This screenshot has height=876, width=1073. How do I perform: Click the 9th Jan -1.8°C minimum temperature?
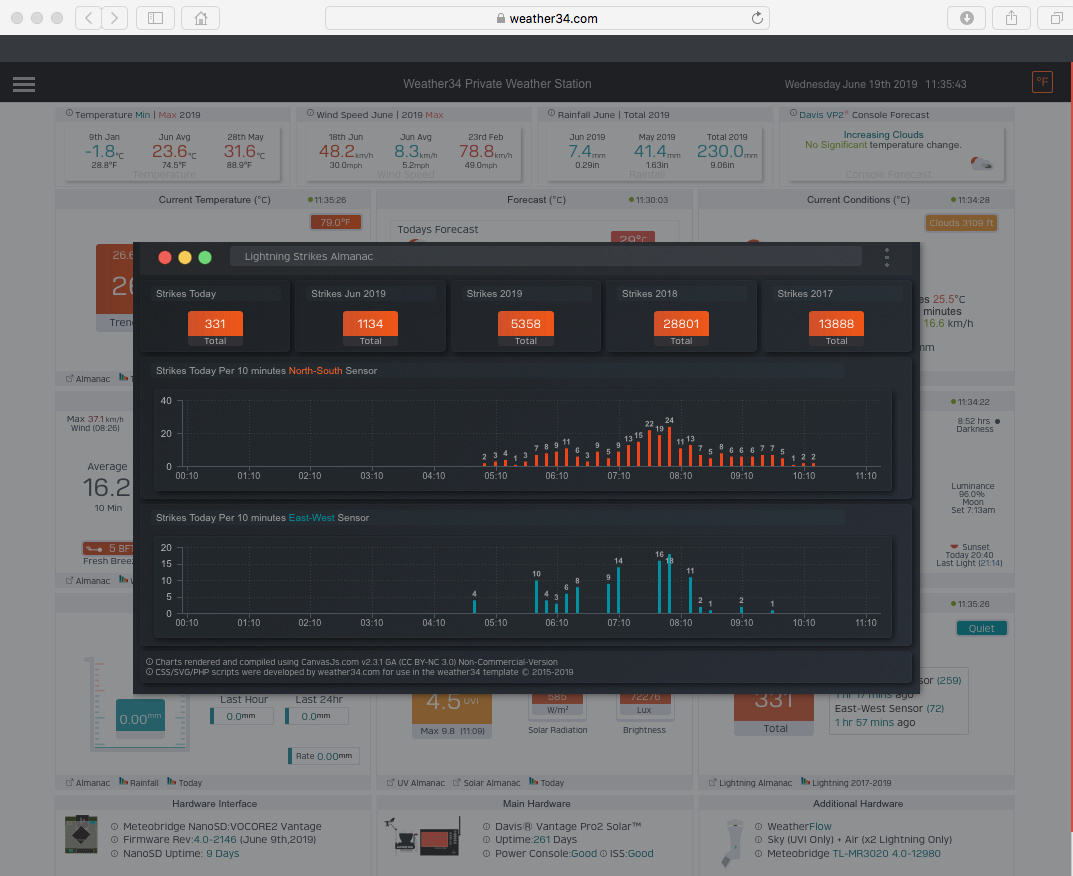(x=104, y=151)
